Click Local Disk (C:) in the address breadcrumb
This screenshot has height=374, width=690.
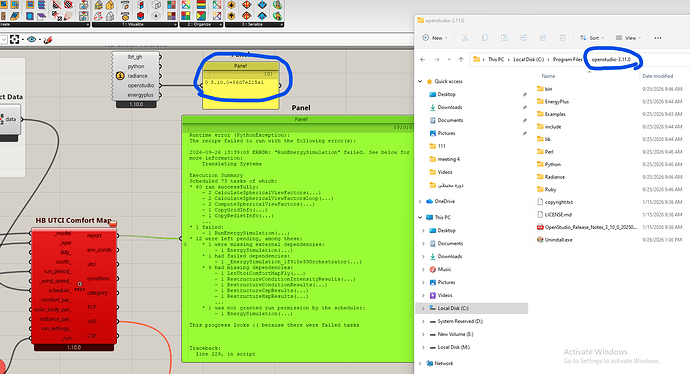[x=528, y=59]
